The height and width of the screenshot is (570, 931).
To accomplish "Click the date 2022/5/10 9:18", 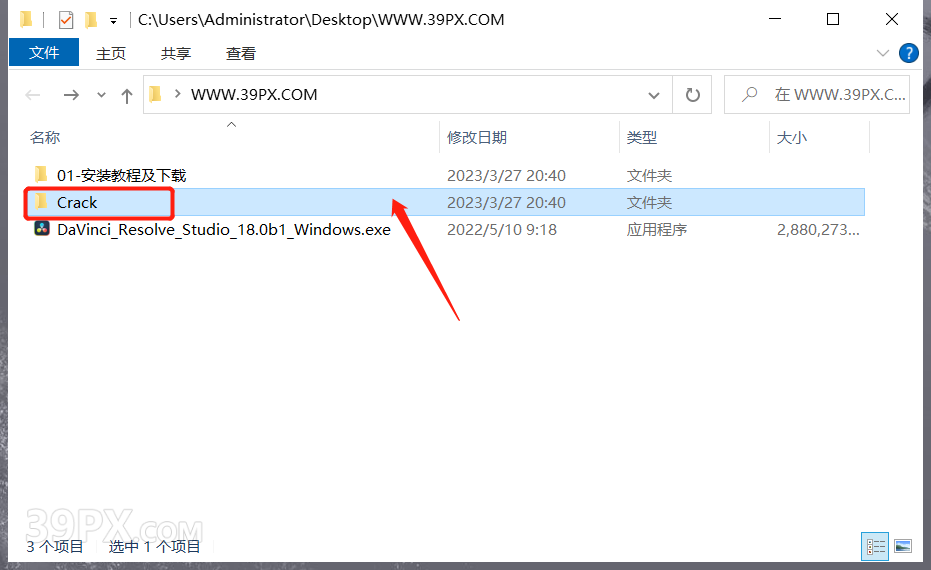I will click(502, 230).
